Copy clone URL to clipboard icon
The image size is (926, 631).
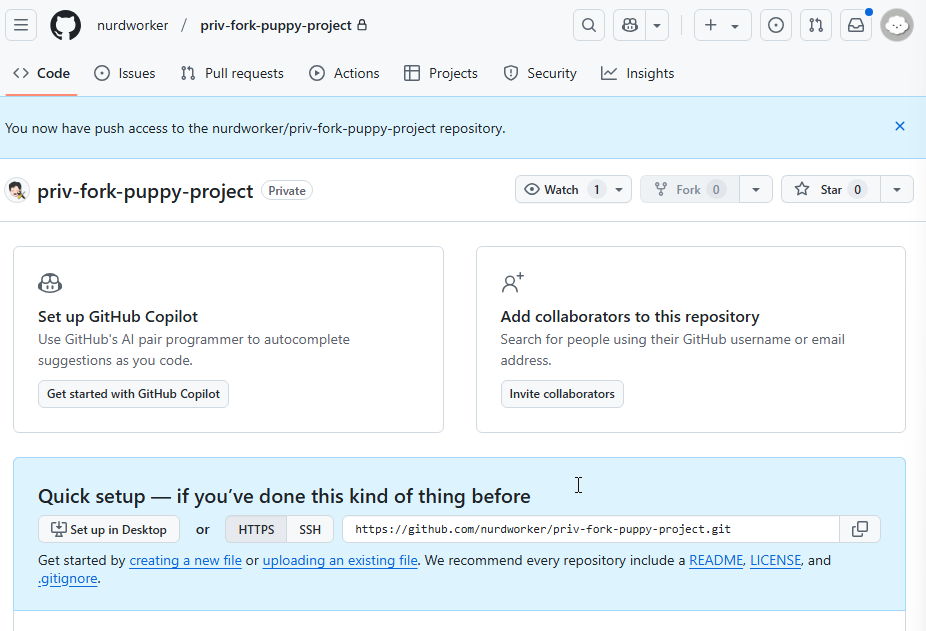[860, 529]
